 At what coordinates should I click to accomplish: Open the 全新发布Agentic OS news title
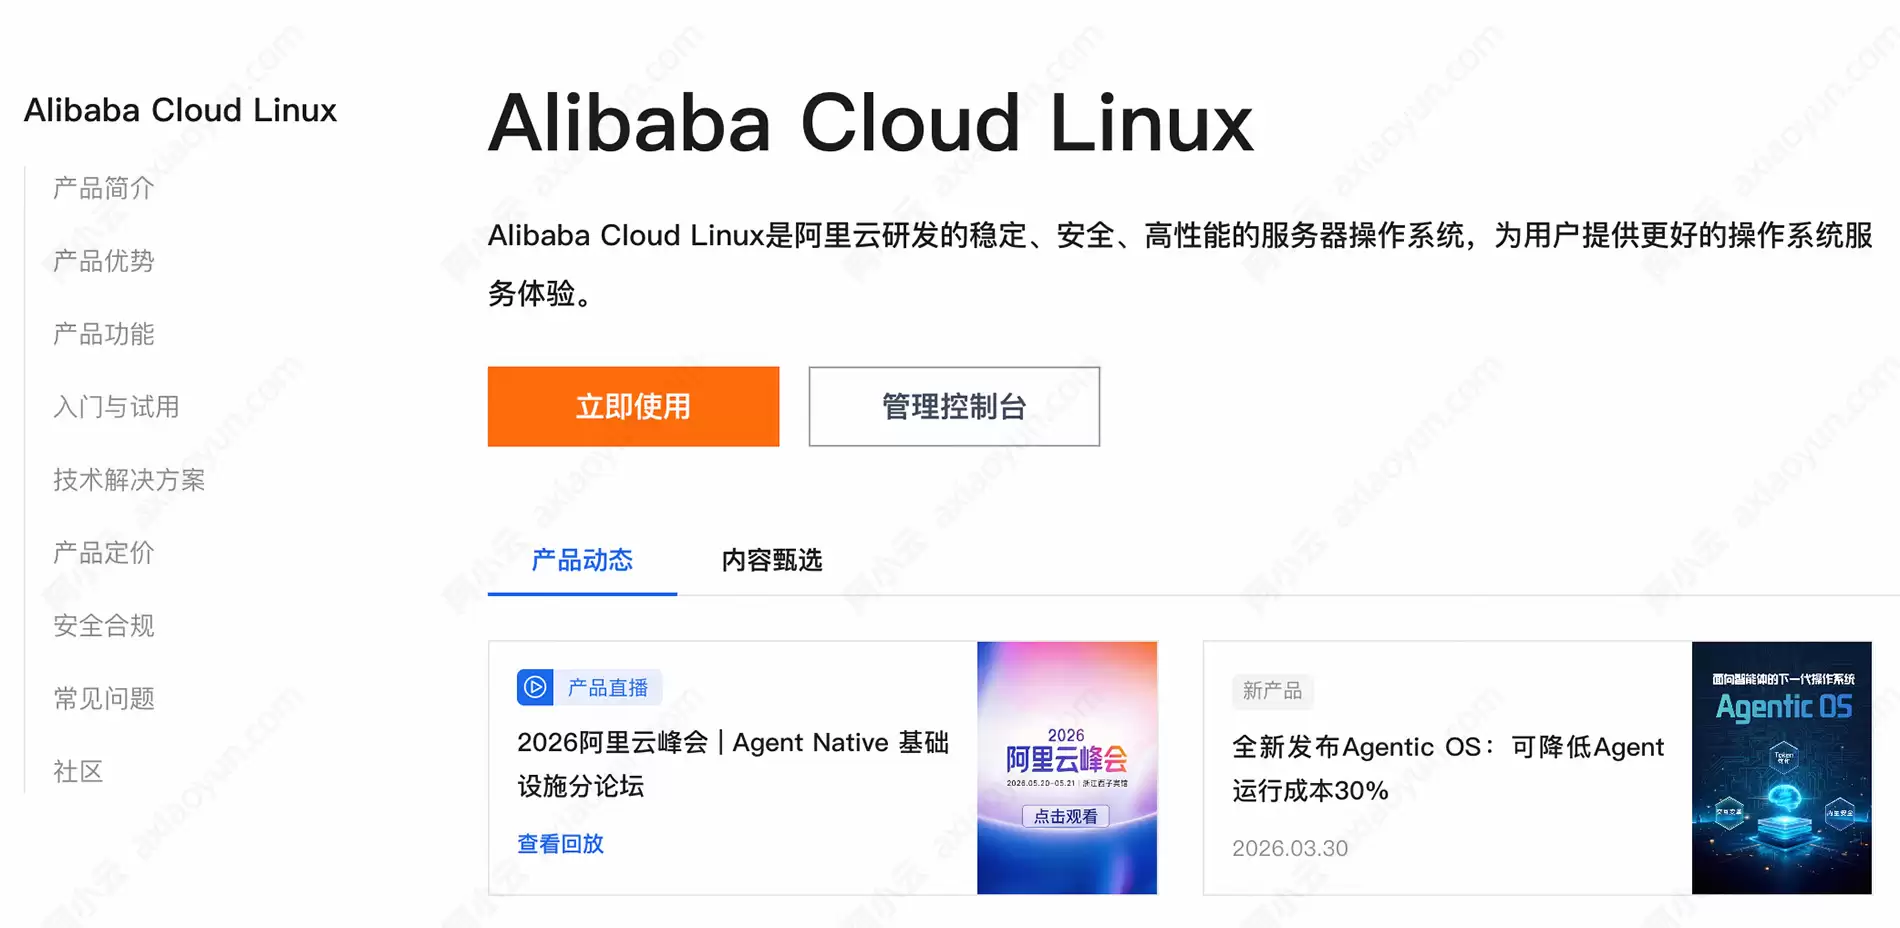[x=1448, y=769]
